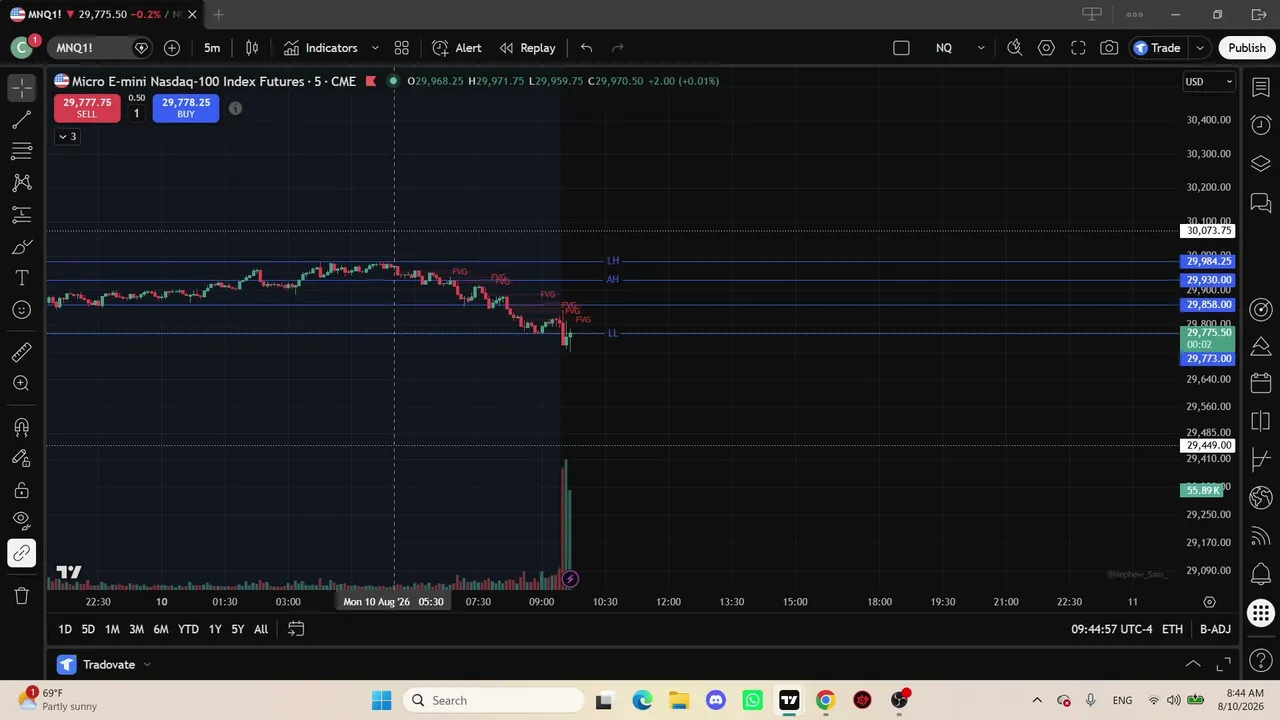Expand the favorite indicators dropdown arrow

(375, 48)
